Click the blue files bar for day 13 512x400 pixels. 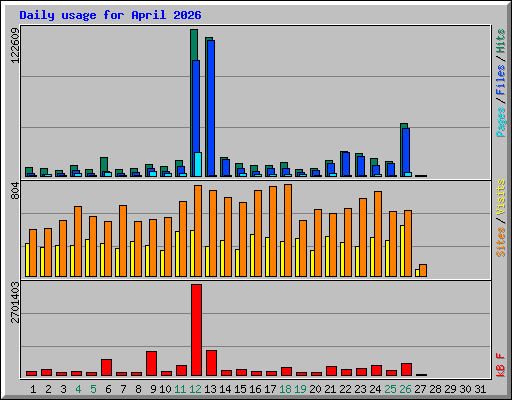pos(211,108)
